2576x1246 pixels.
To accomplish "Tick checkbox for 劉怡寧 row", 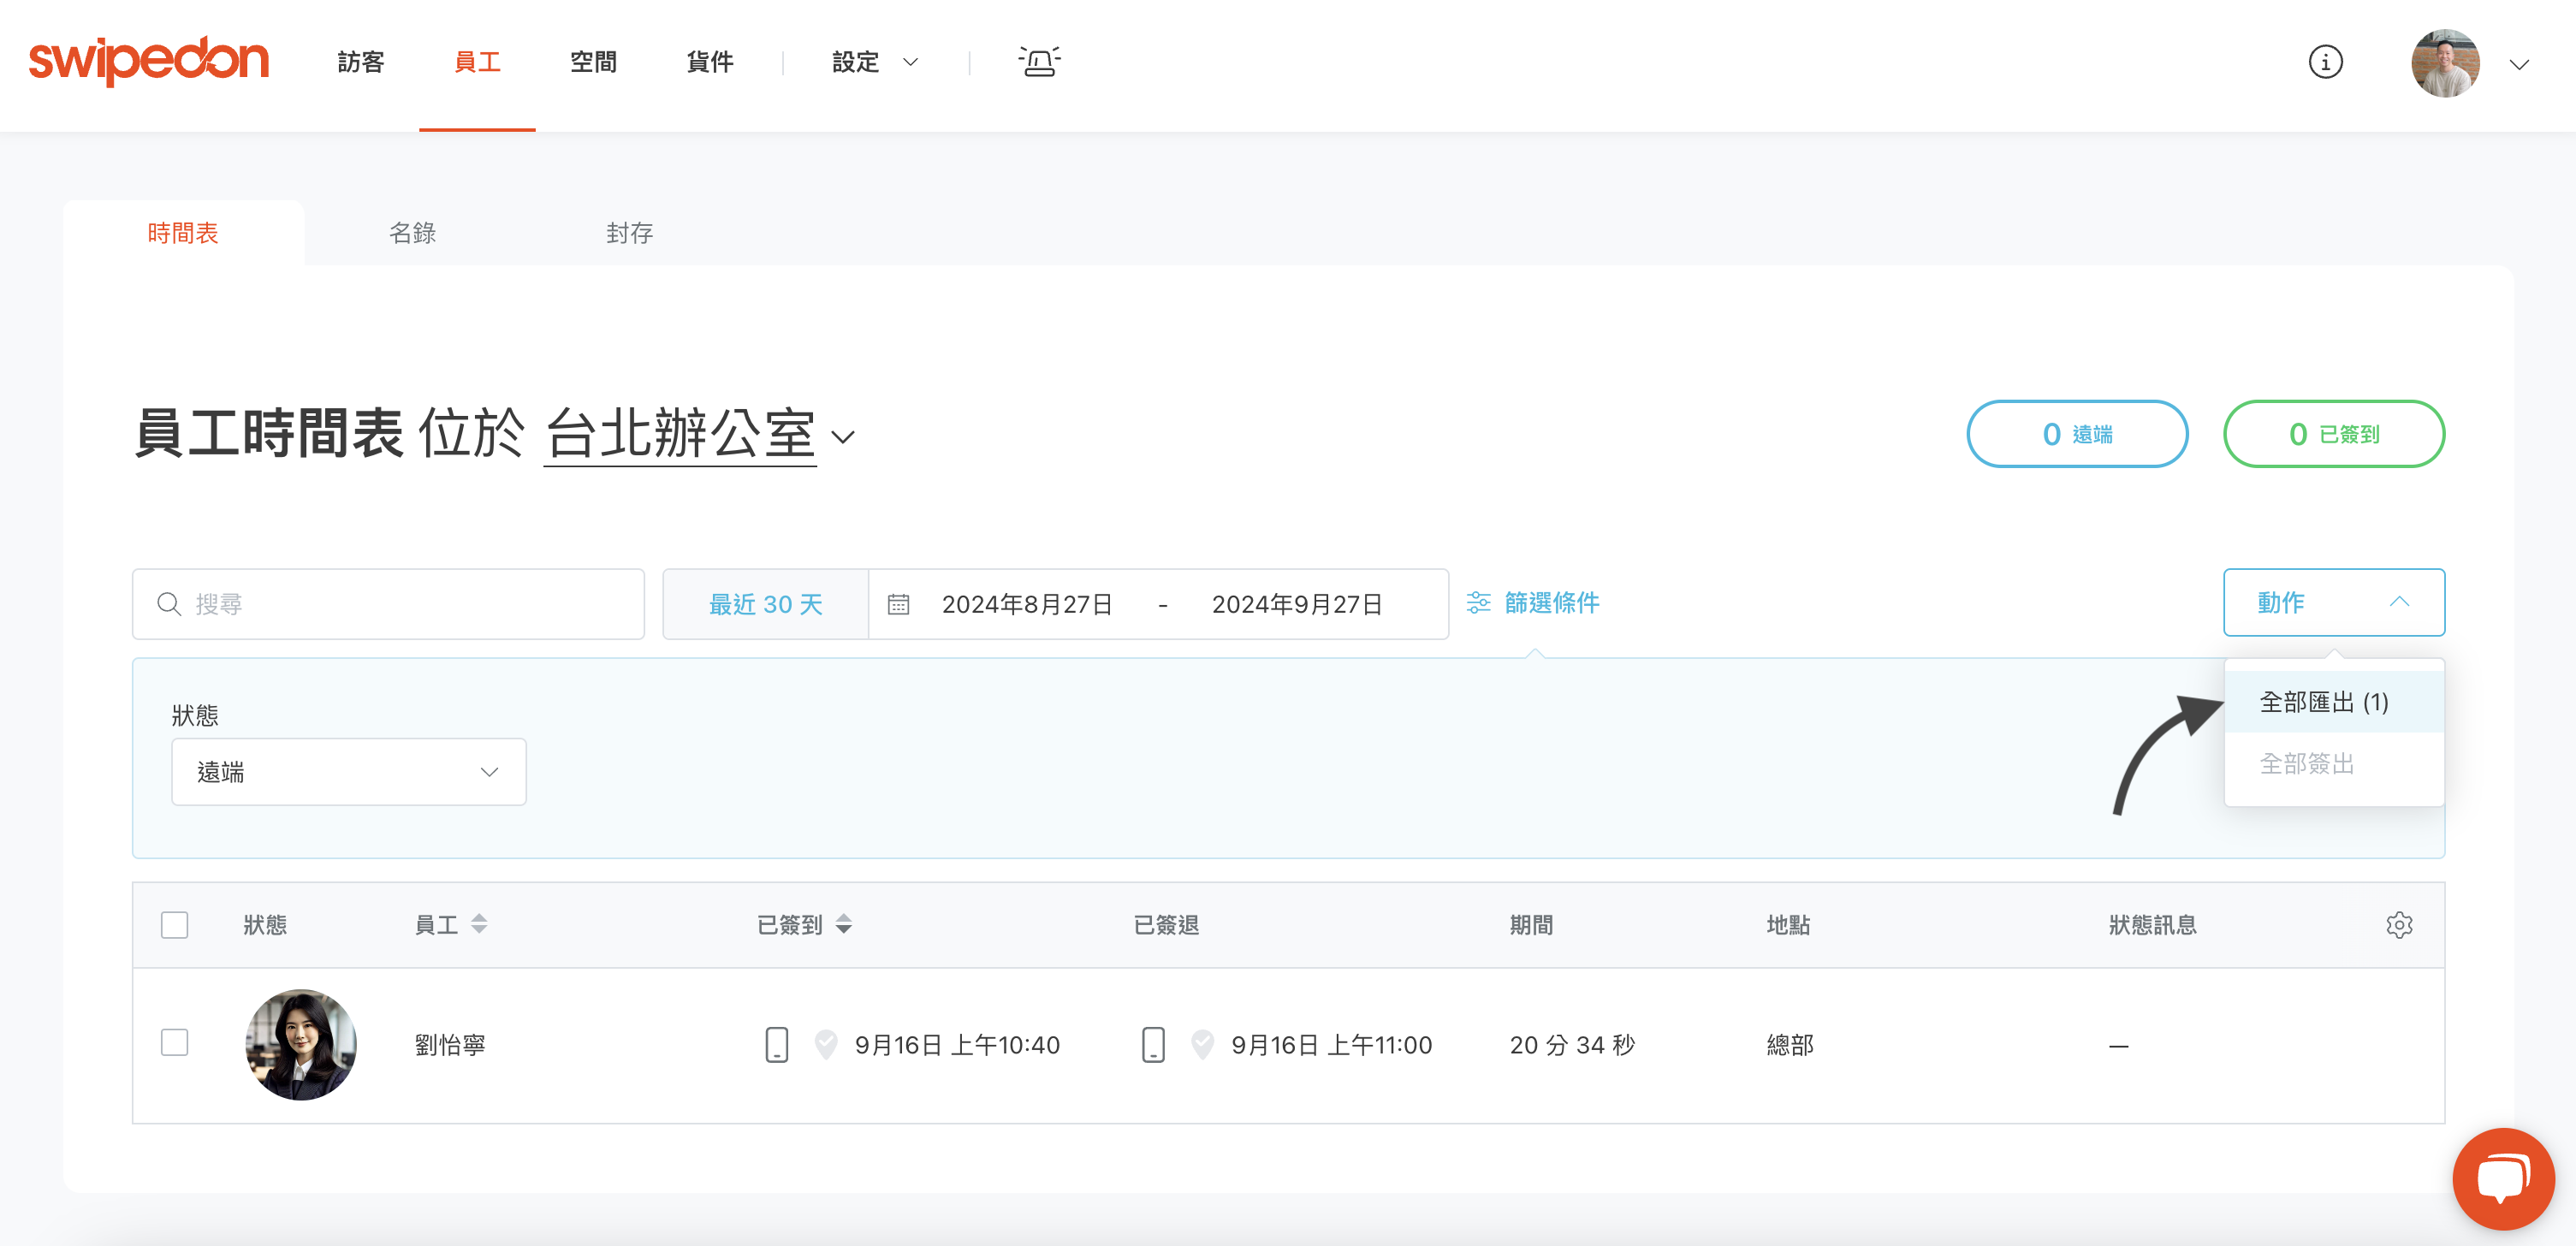I will (174, 1043).
